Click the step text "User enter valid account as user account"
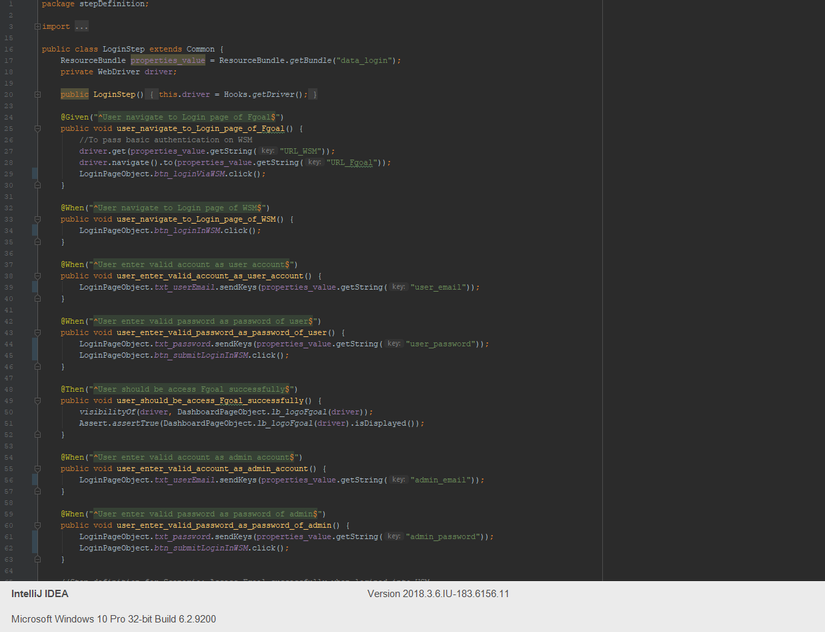 point(192,265)
